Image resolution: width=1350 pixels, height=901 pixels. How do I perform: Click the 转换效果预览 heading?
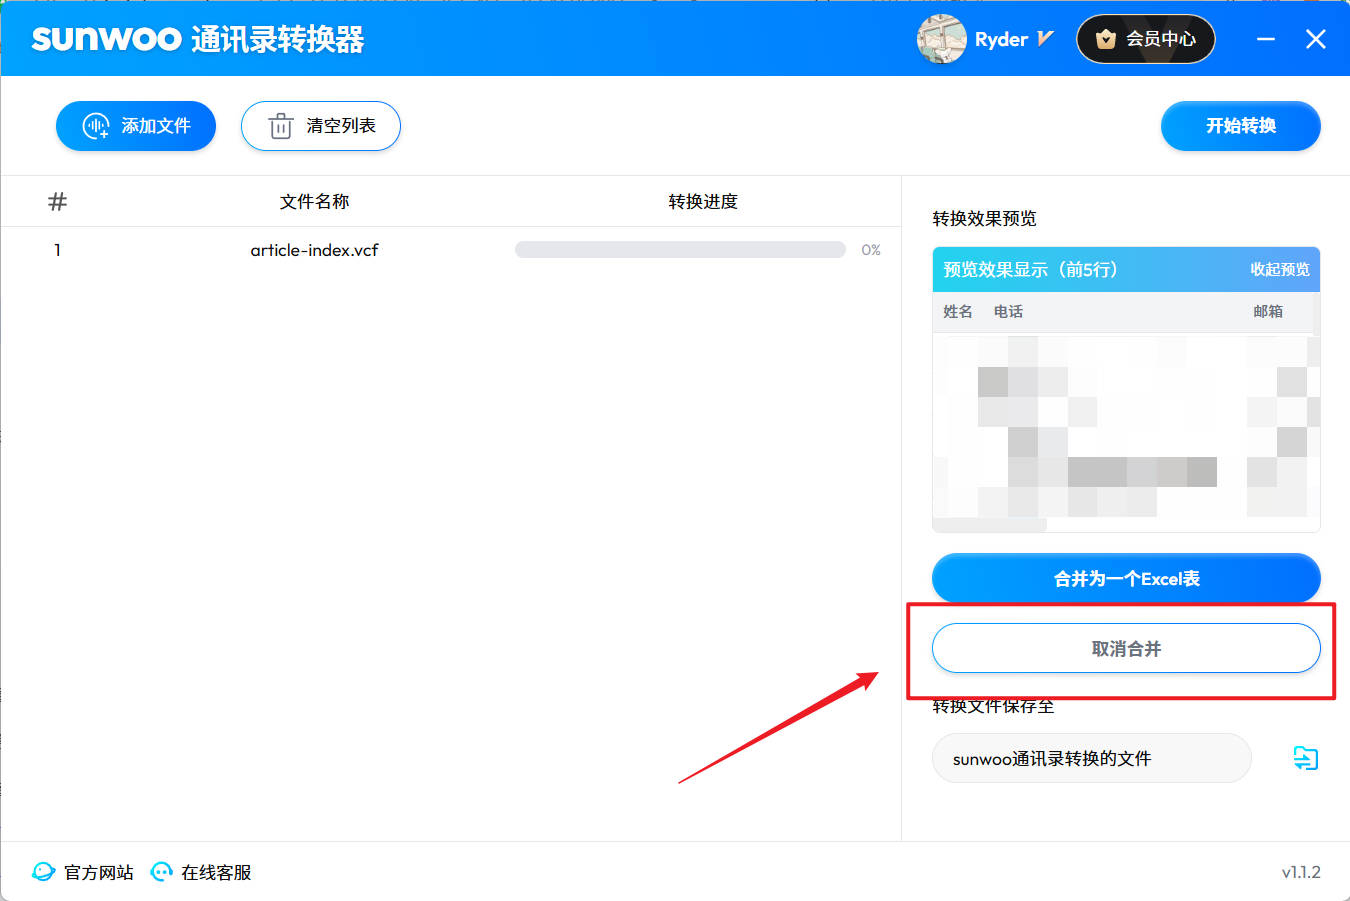pos(984,218)
